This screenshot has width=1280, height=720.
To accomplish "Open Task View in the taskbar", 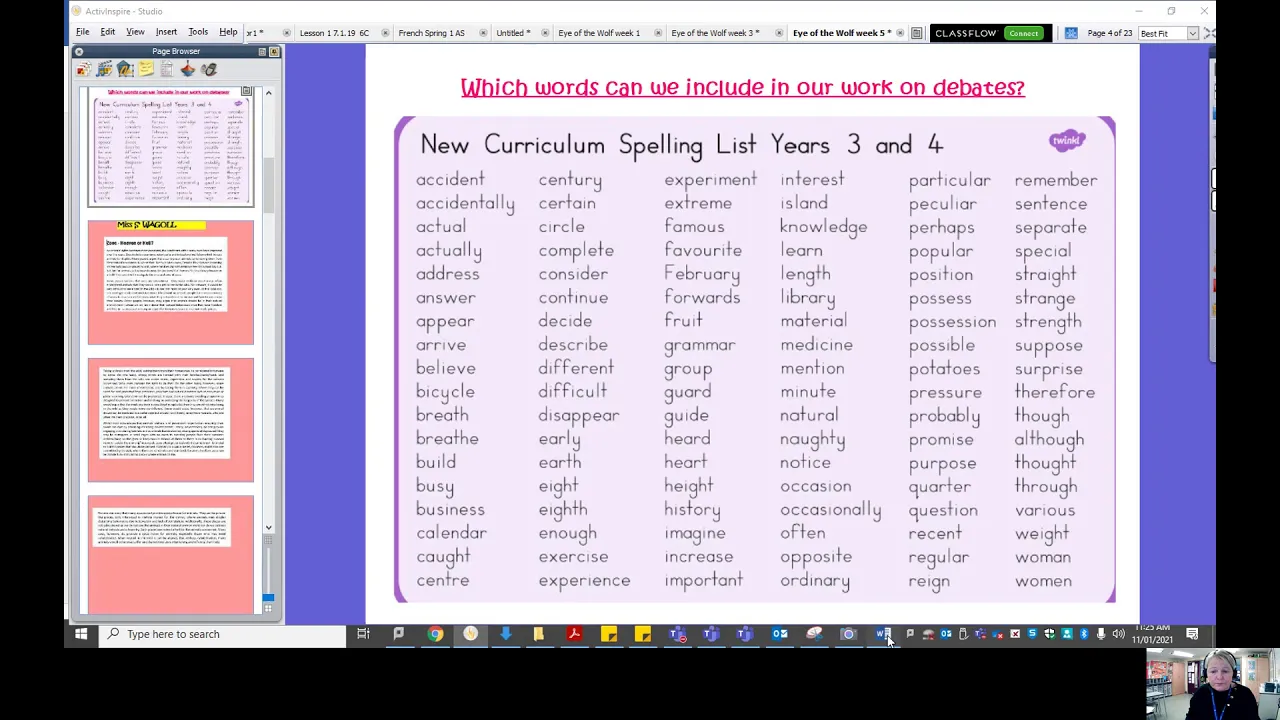I will pos(363,634).
